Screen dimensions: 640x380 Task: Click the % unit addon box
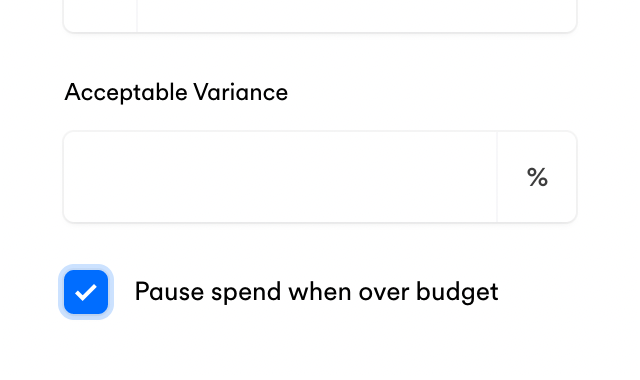537,177
